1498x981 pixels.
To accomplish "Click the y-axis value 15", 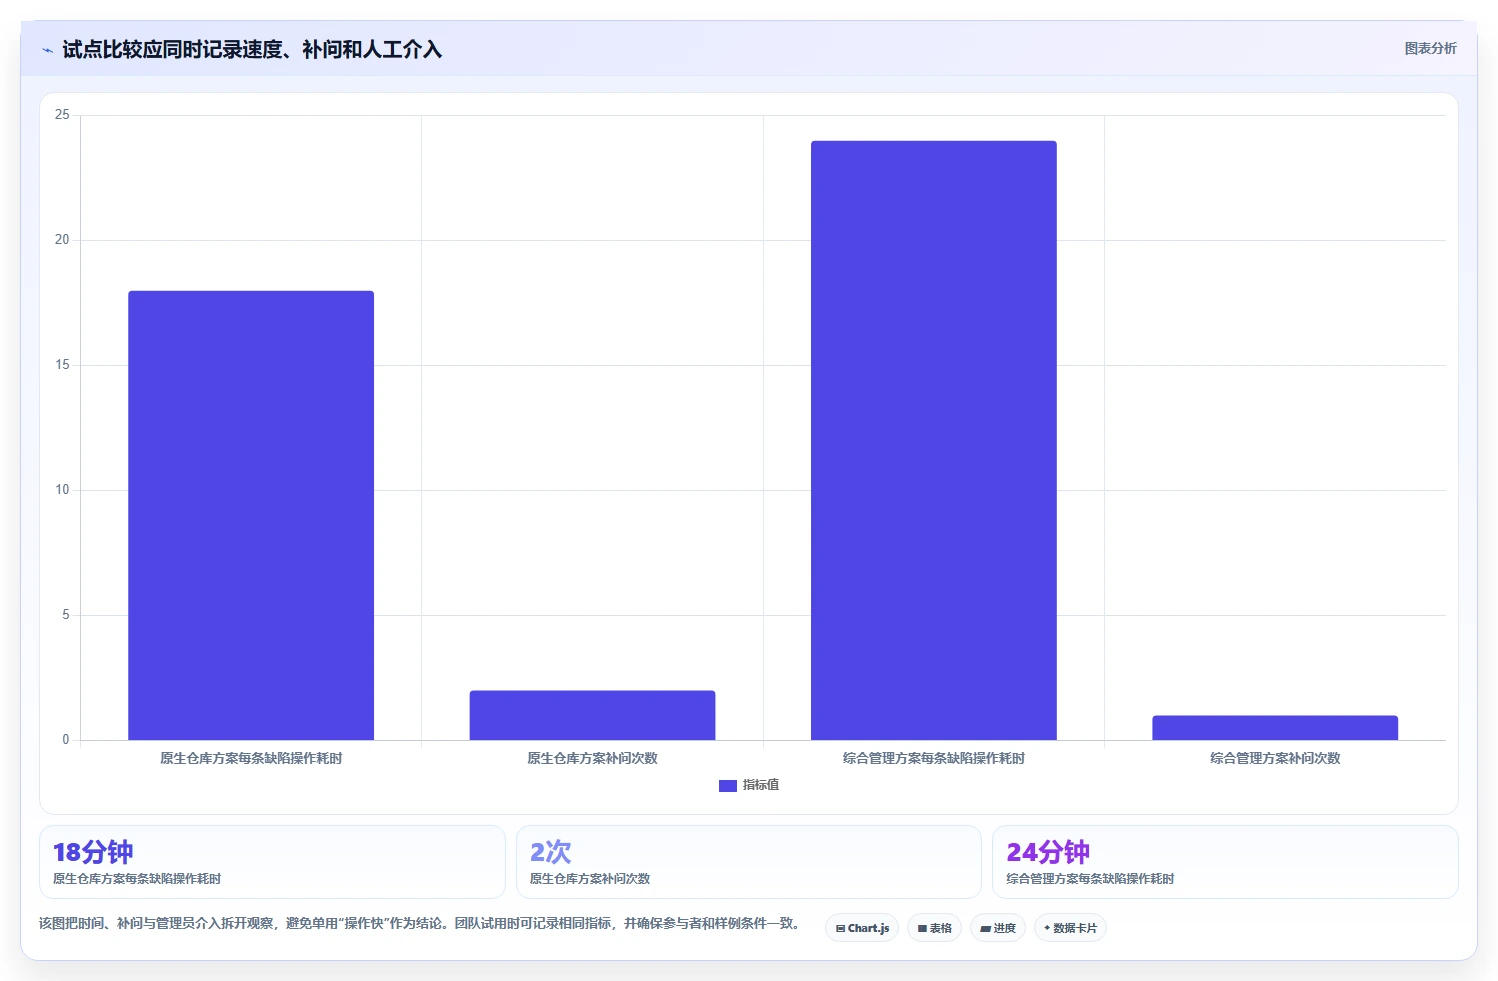I will (62, 365).
